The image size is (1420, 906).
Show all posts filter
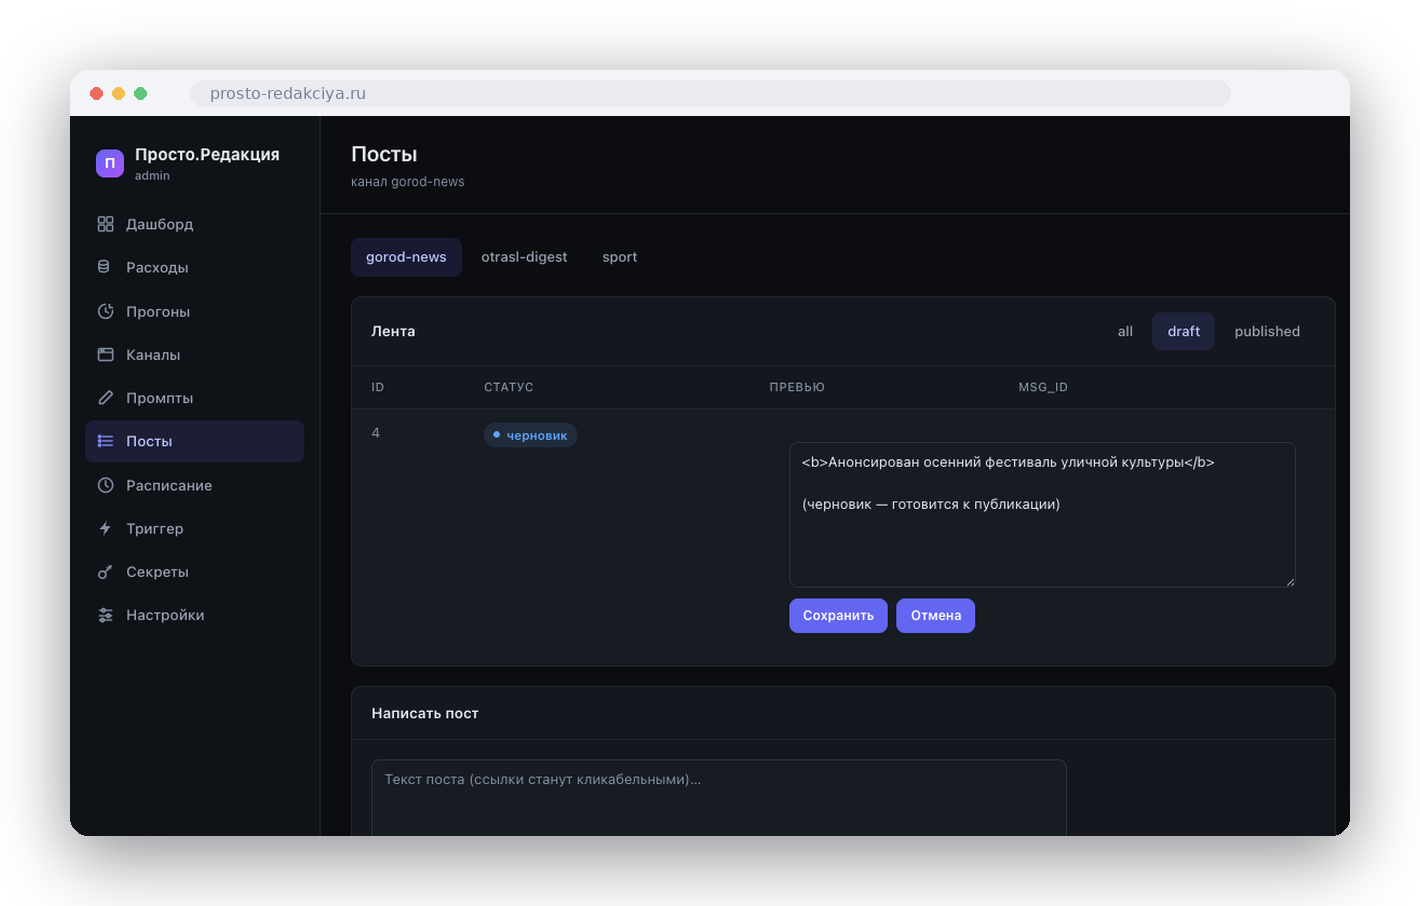click(x=1125, y=331)
